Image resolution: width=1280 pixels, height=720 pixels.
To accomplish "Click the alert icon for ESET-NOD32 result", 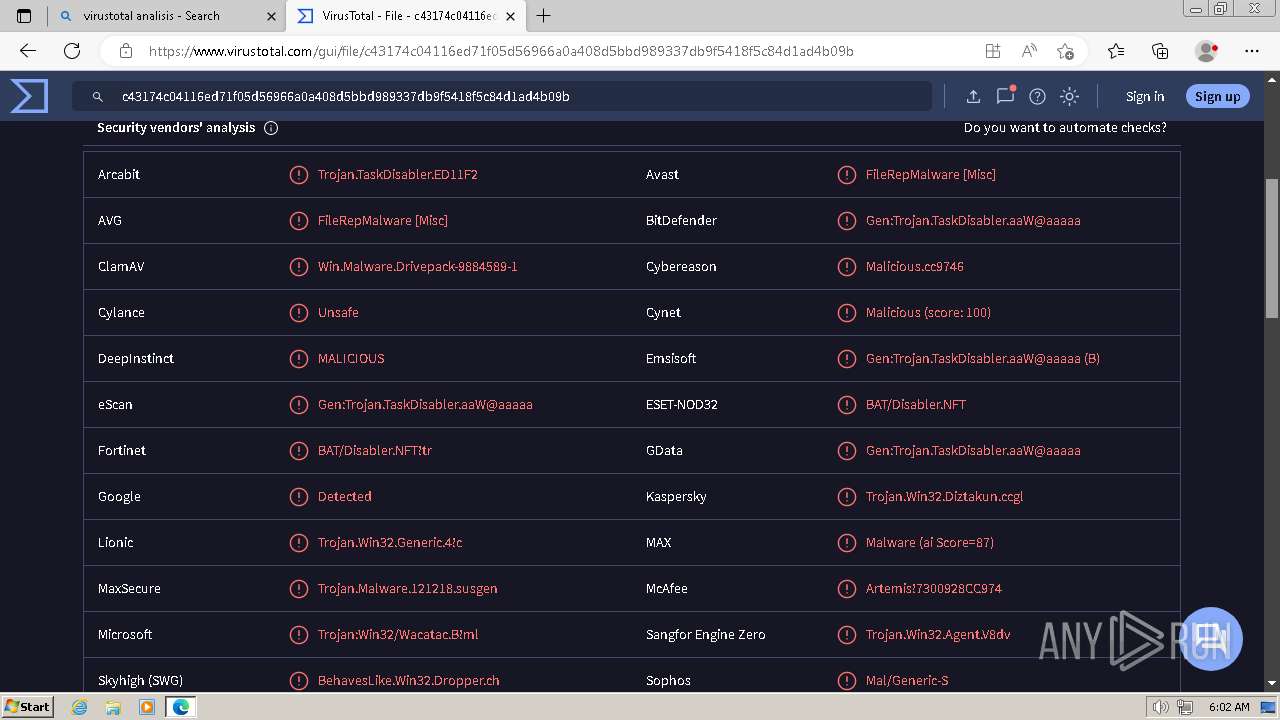I will click(846, 405).
